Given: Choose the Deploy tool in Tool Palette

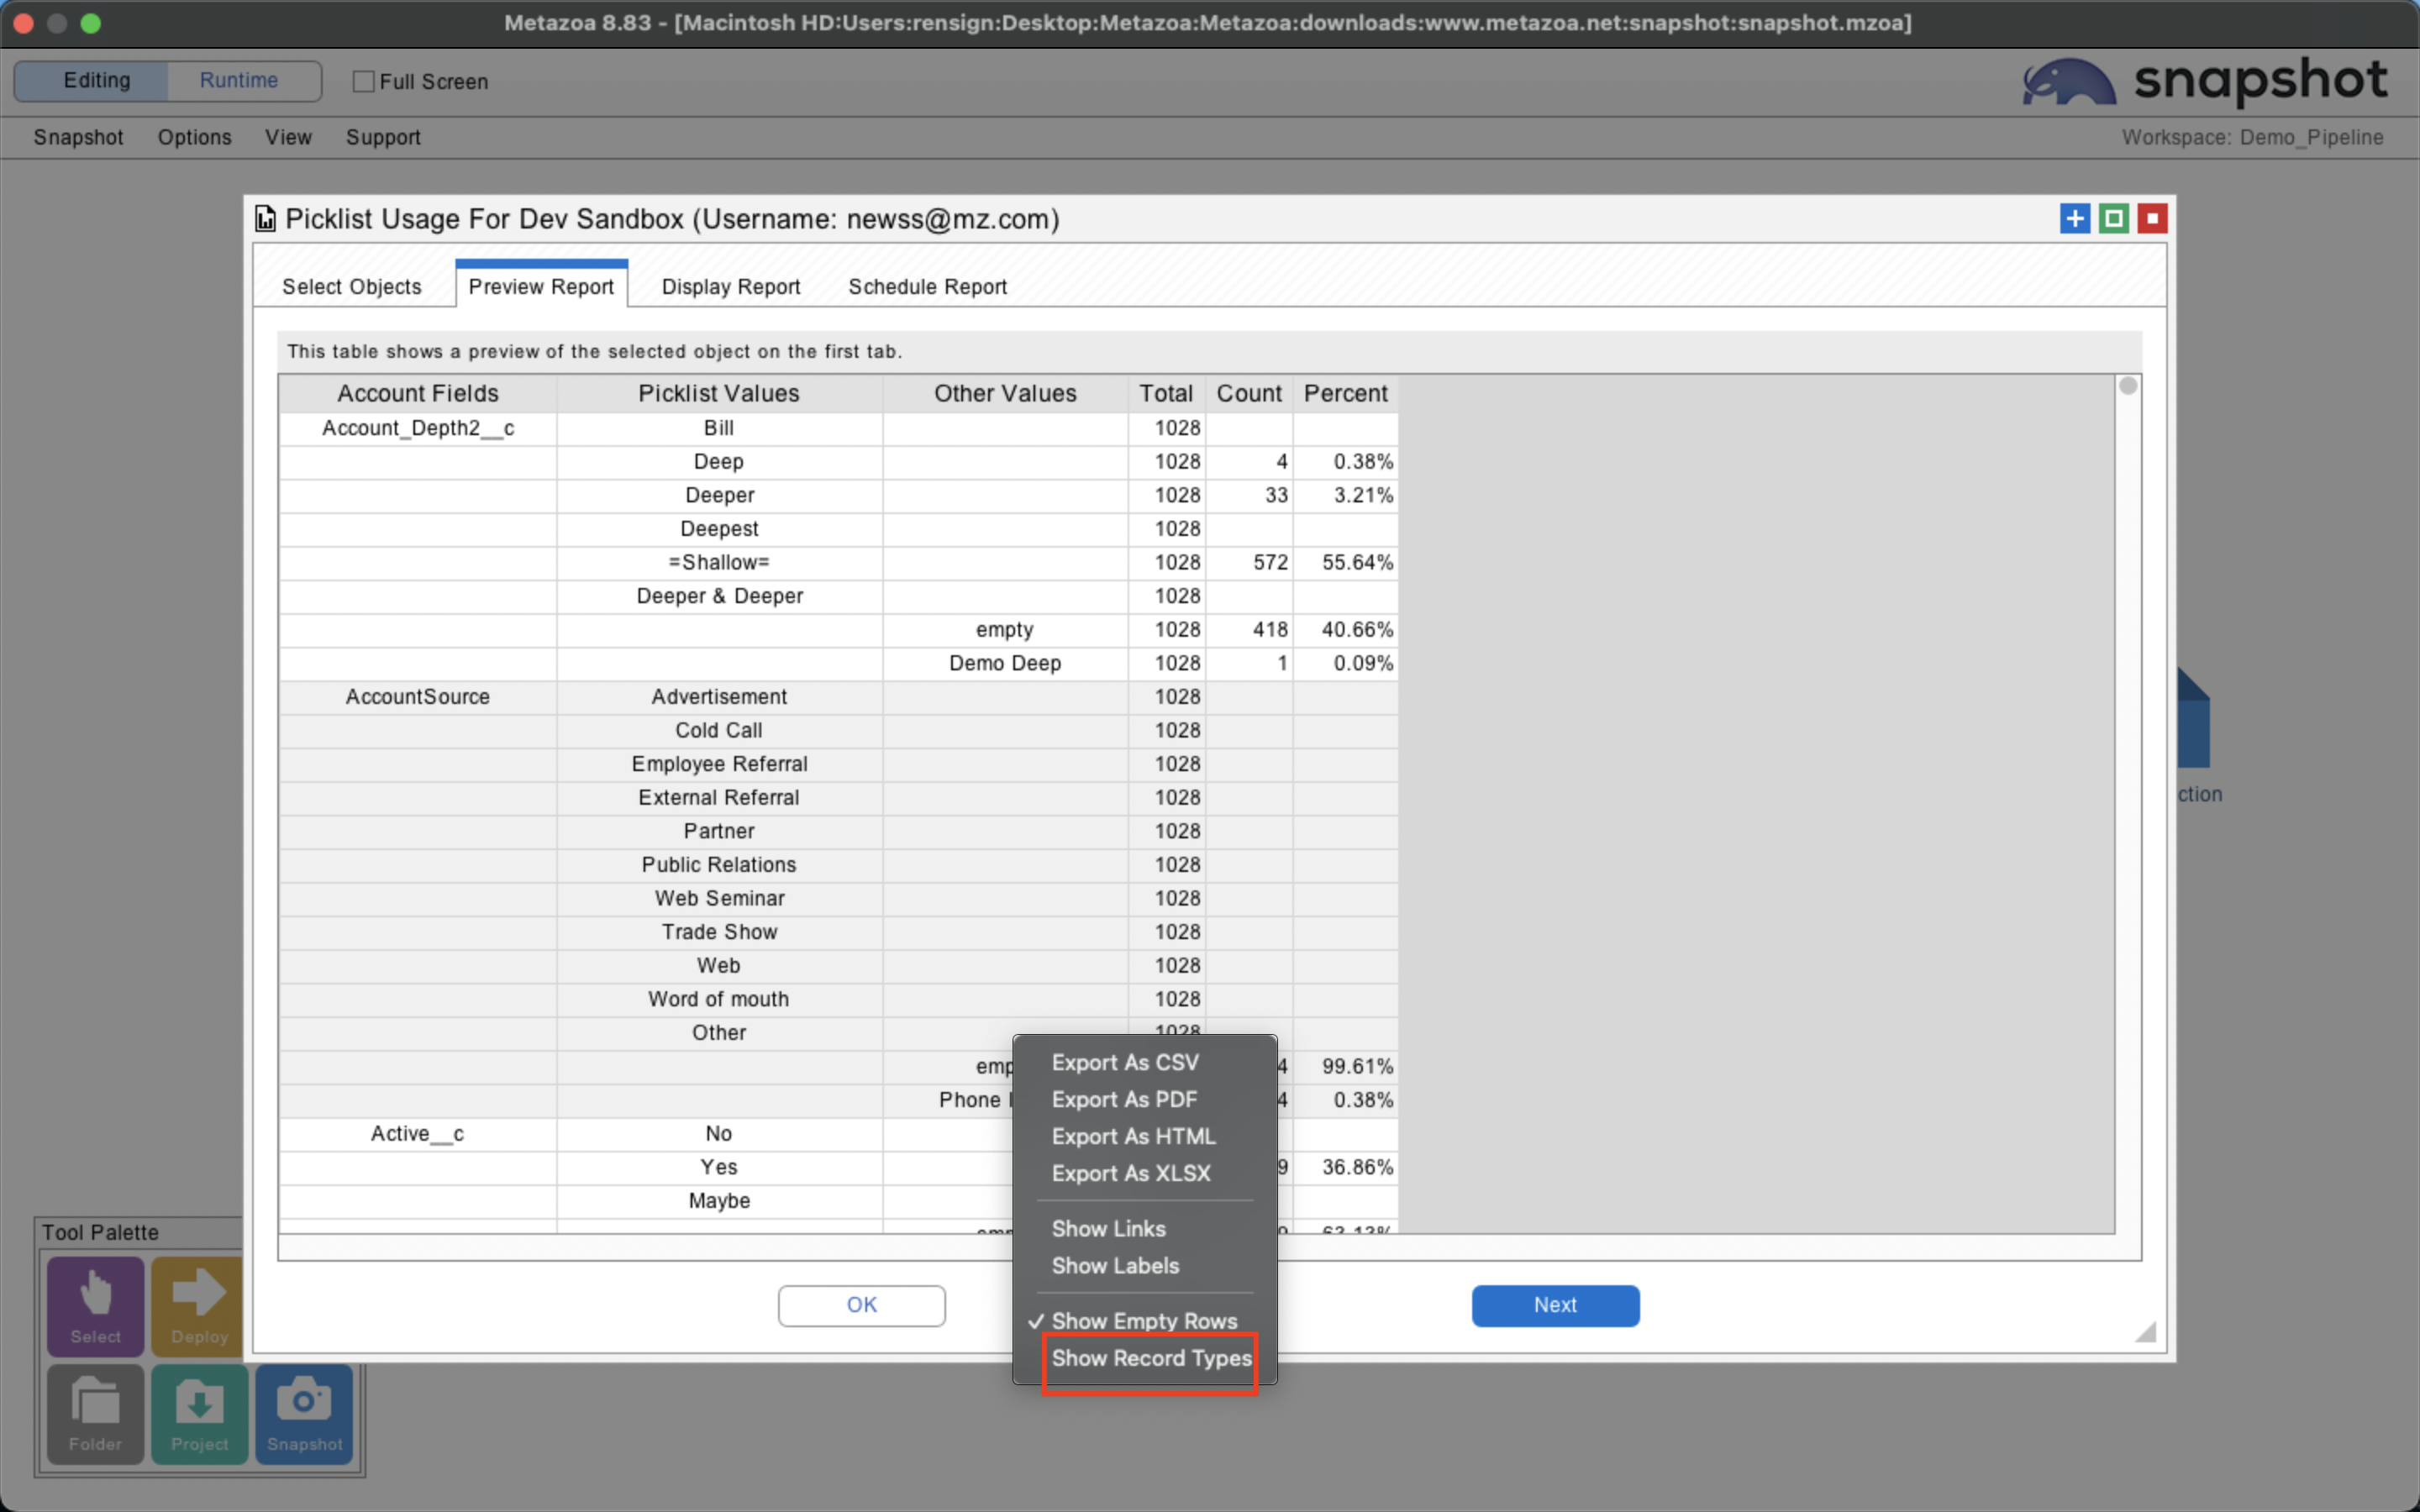Looking at the screenshot, I should 197,1305.
